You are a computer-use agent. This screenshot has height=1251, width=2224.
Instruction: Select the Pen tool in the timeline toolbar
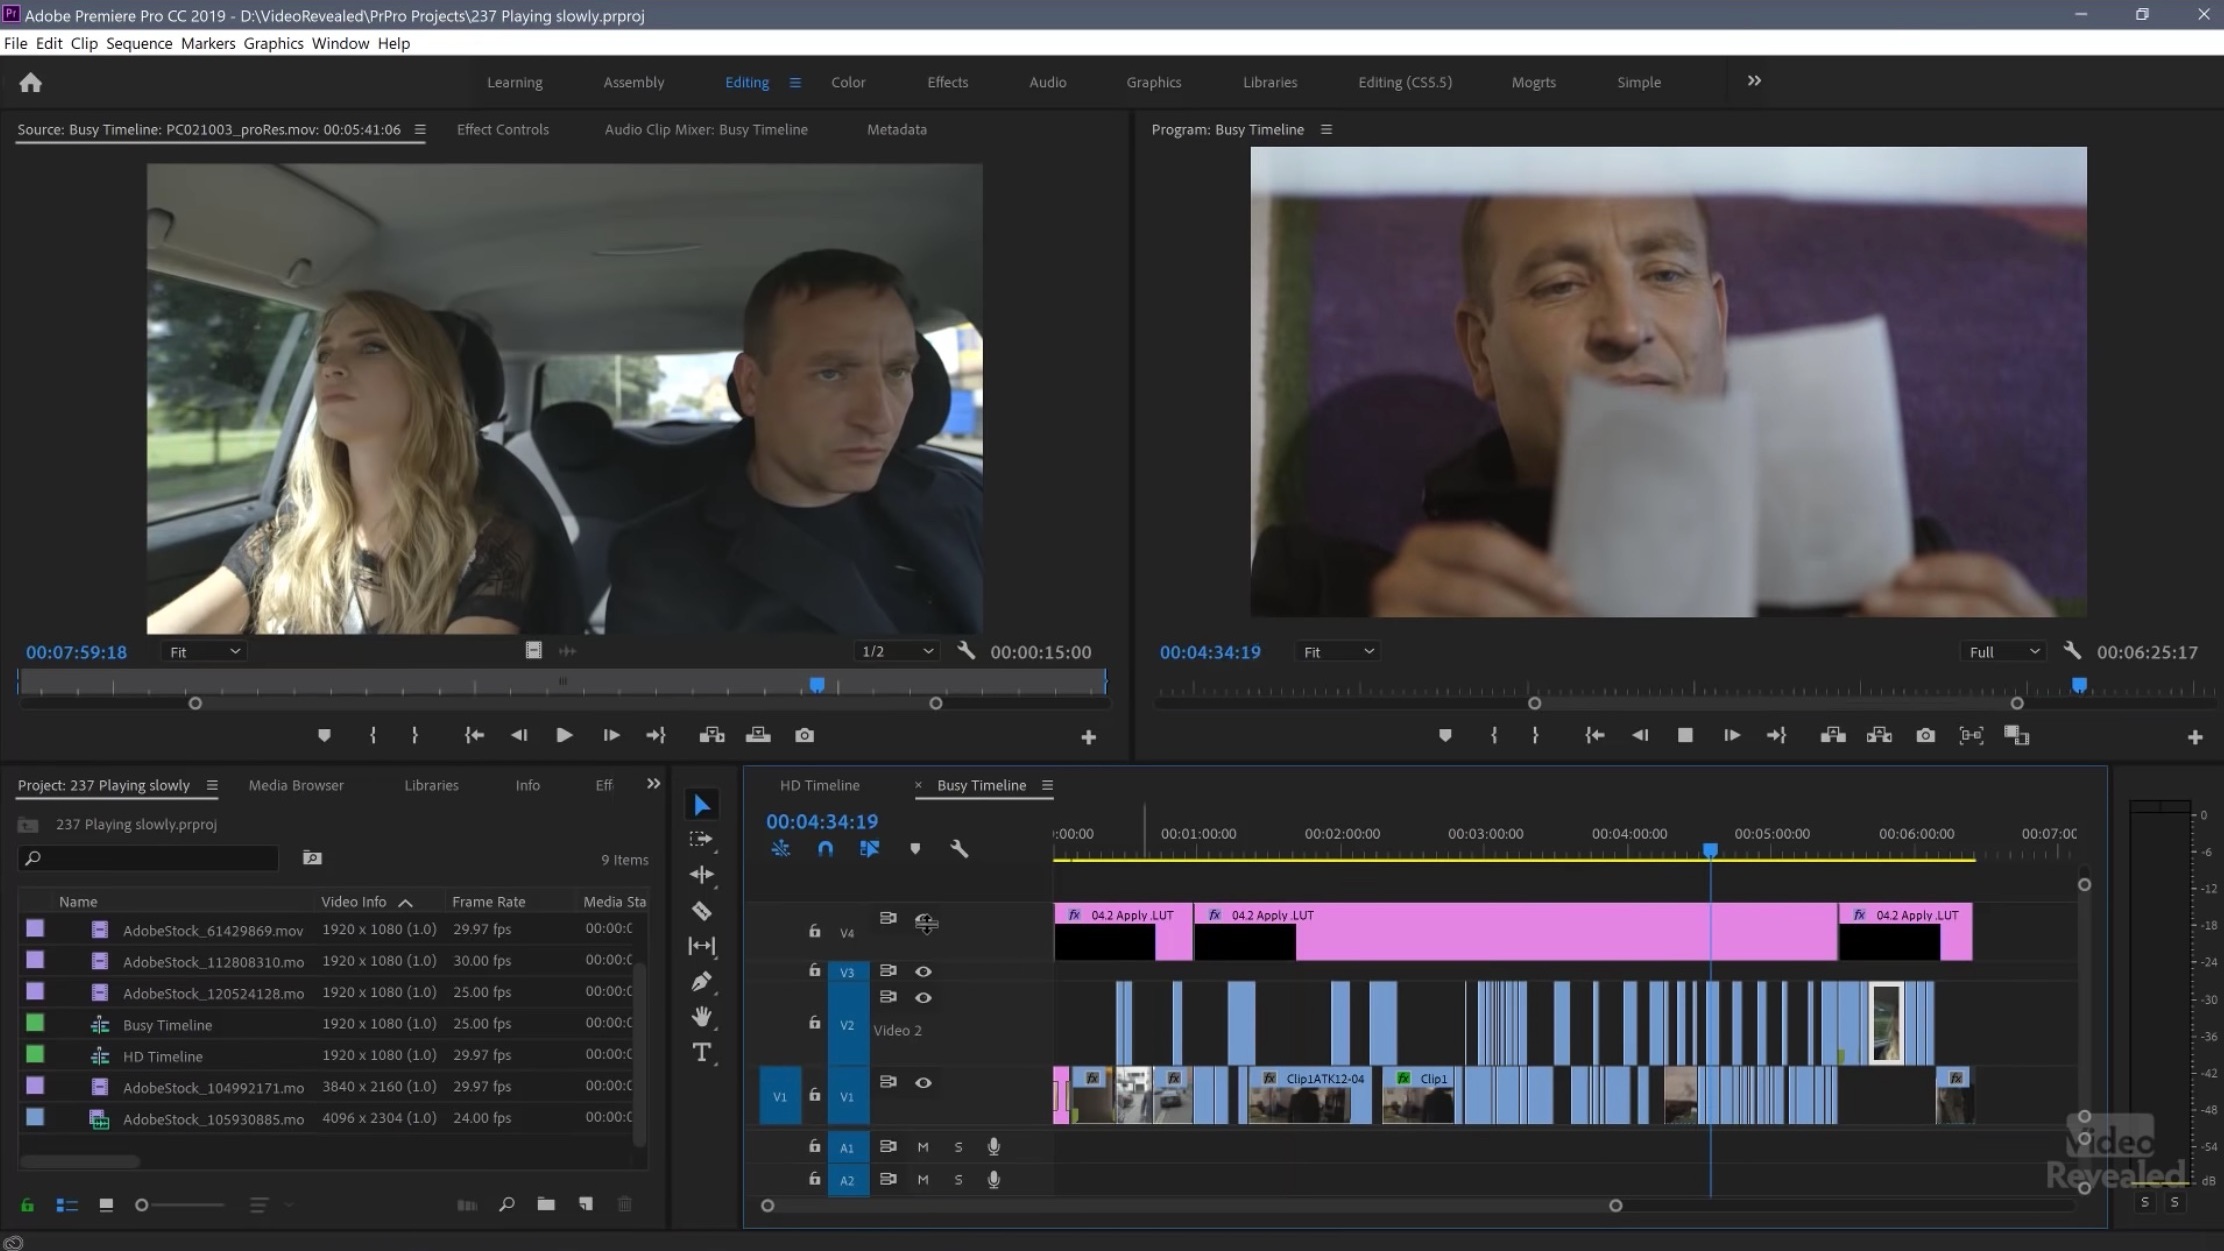[x=701, y=981]
